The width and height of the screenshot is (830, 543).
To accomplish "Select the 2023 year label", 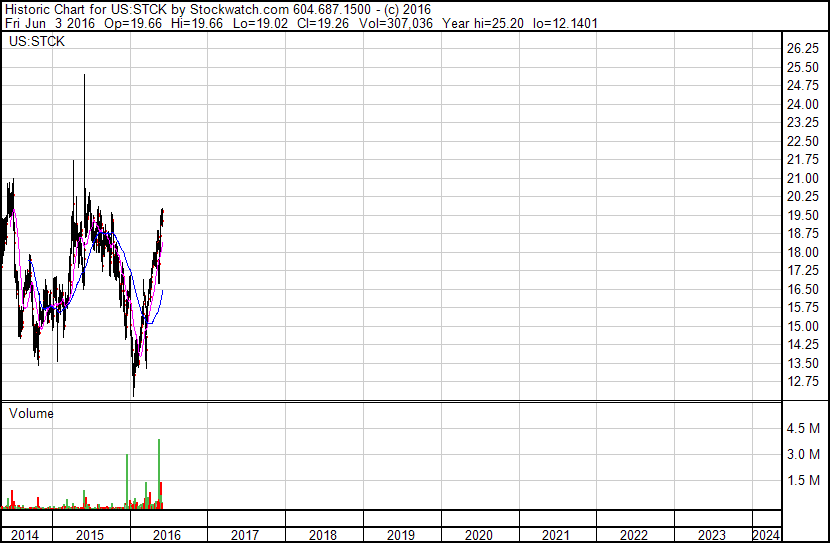I will point(712,535).
